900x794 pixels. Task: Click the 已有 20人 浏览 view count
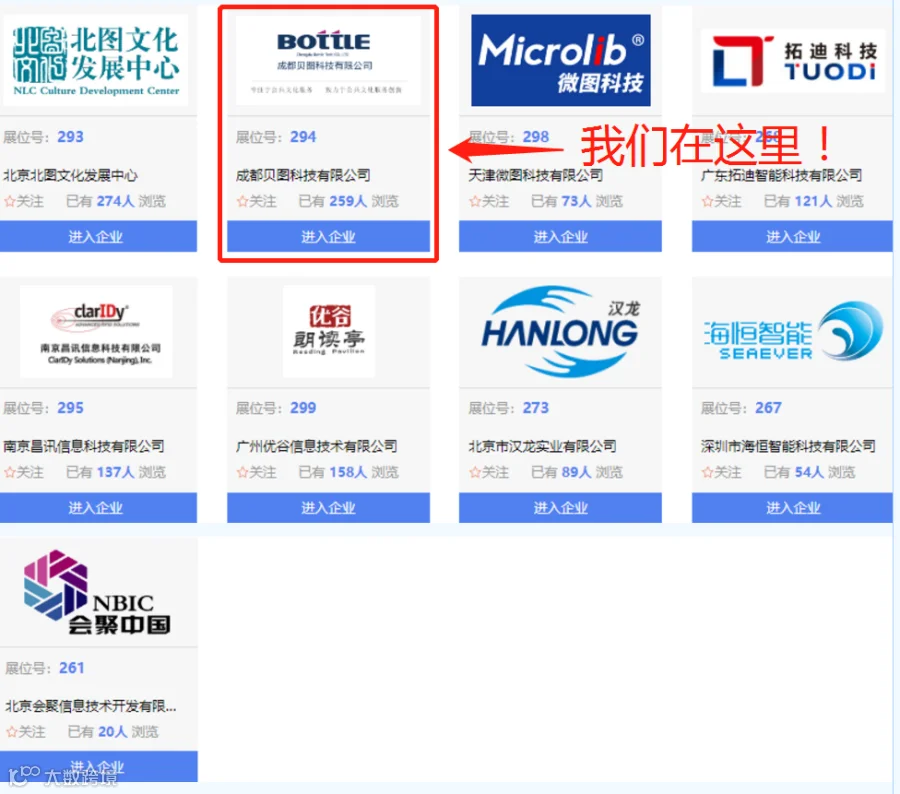[113, 732]
